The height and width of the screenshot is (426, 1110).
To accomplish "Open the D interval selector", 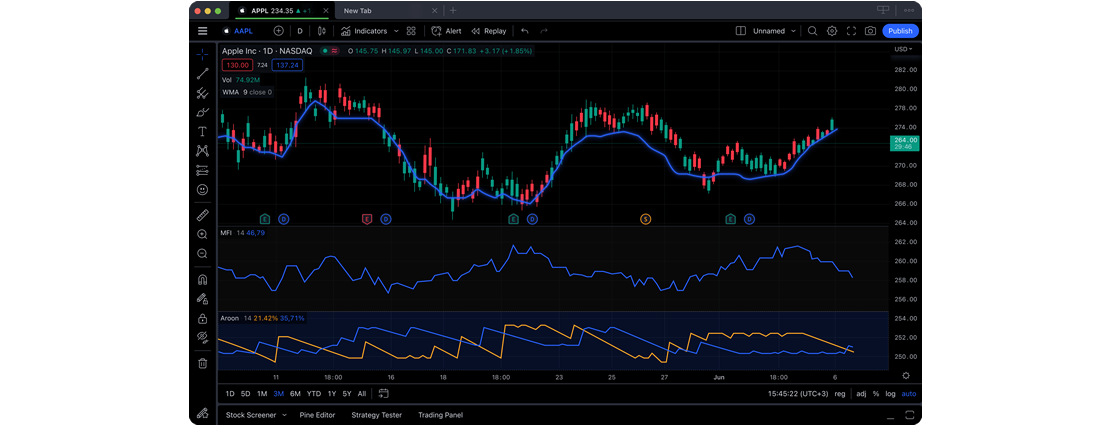I will click(x=300, y=31).
